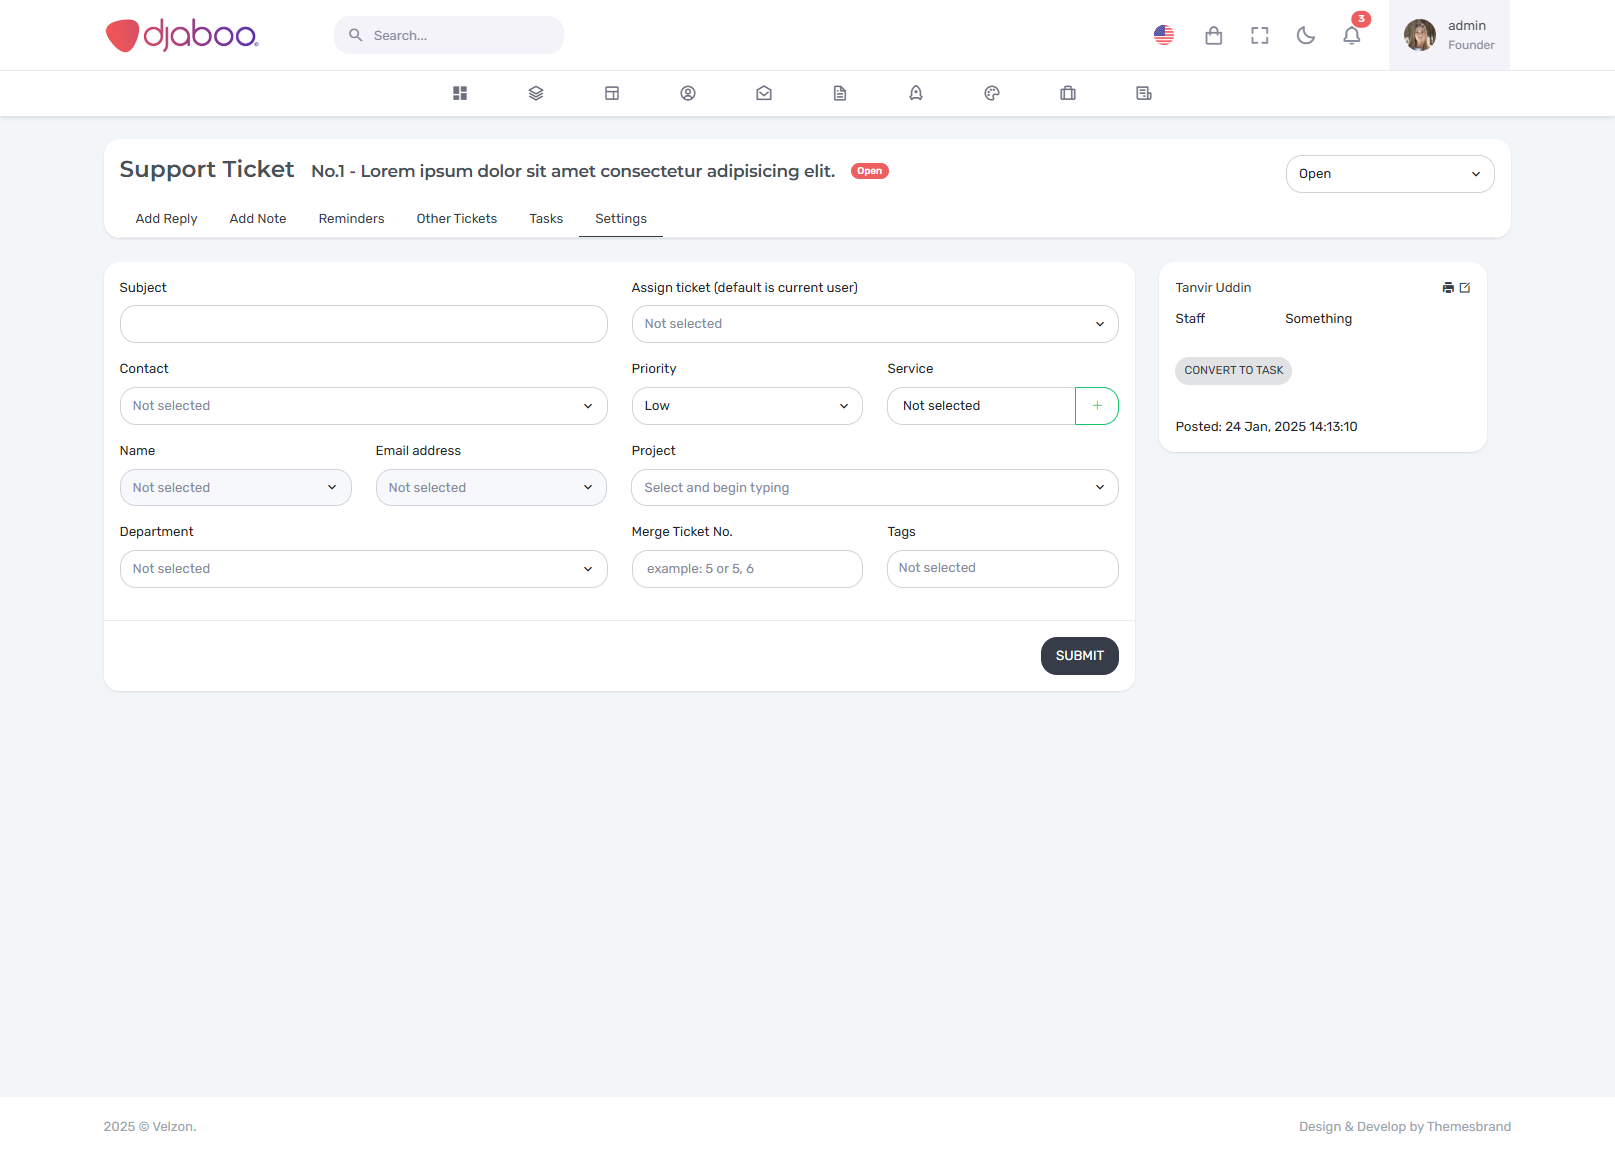
Task: Open the ticket status dropdown showing Open
Action: point(1389,174)
